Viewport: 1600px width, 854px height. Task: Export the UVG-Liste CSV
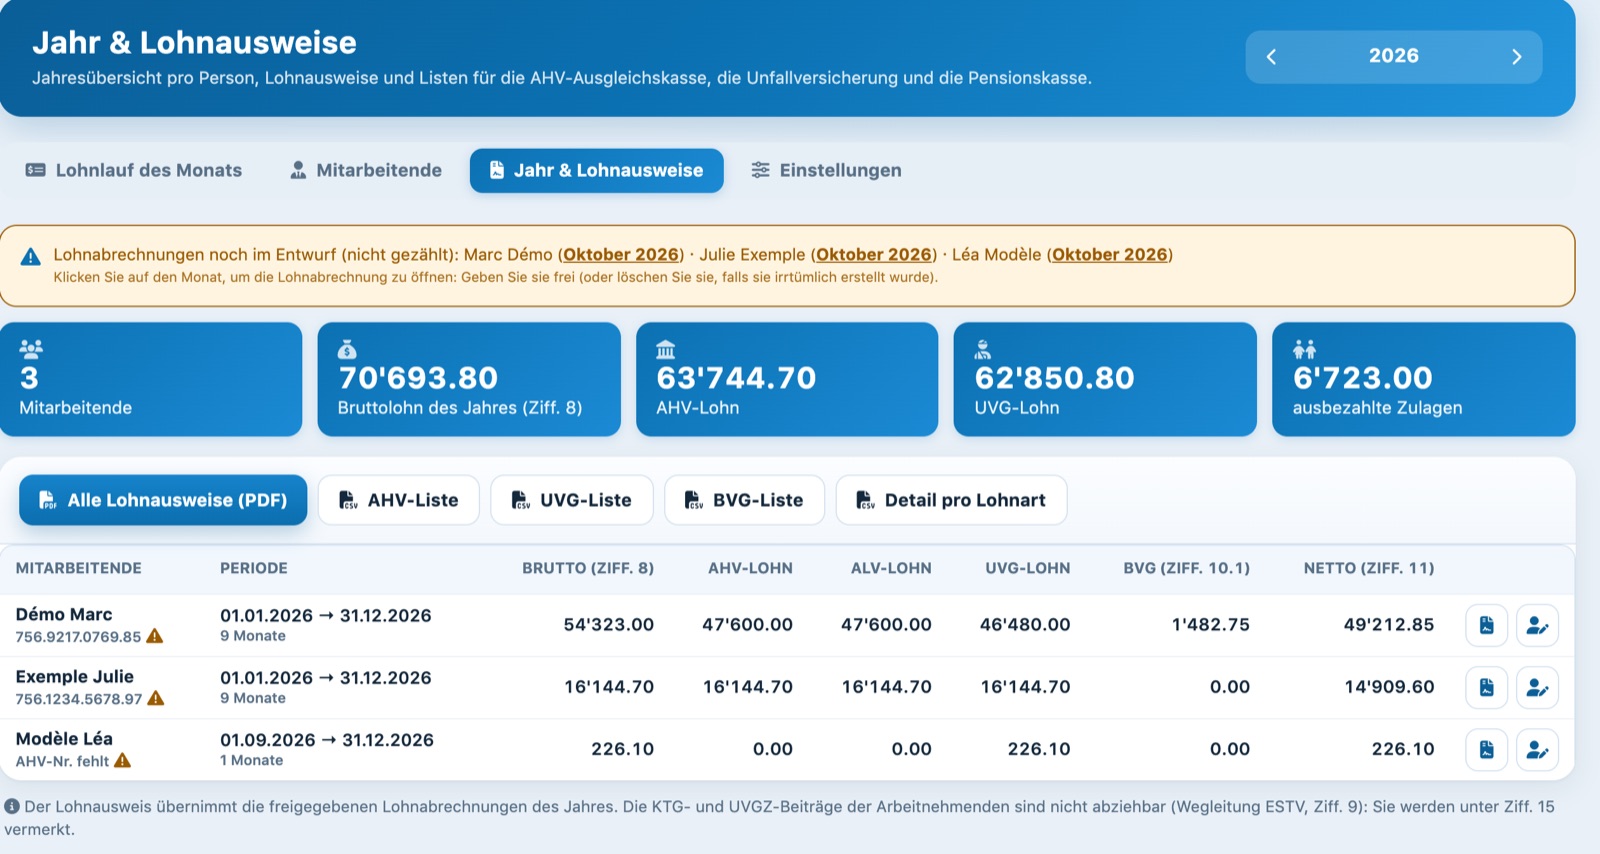572,500
